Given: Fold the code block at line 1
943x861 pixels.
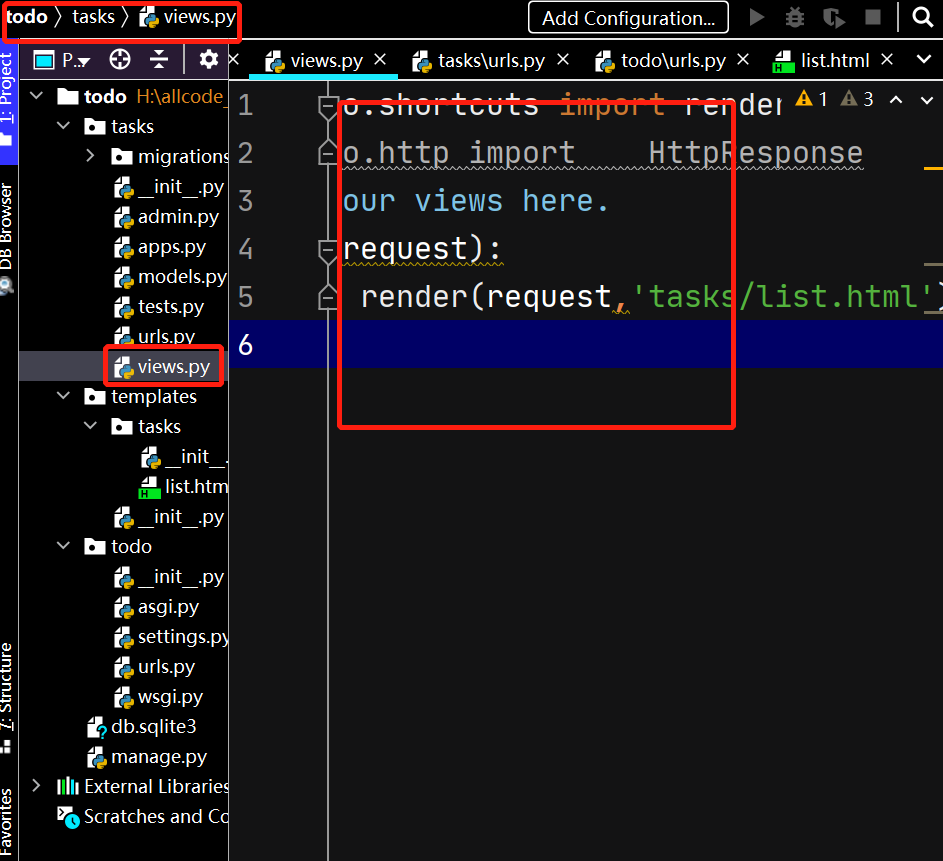Looking at the screenshot, I should 327,107.
